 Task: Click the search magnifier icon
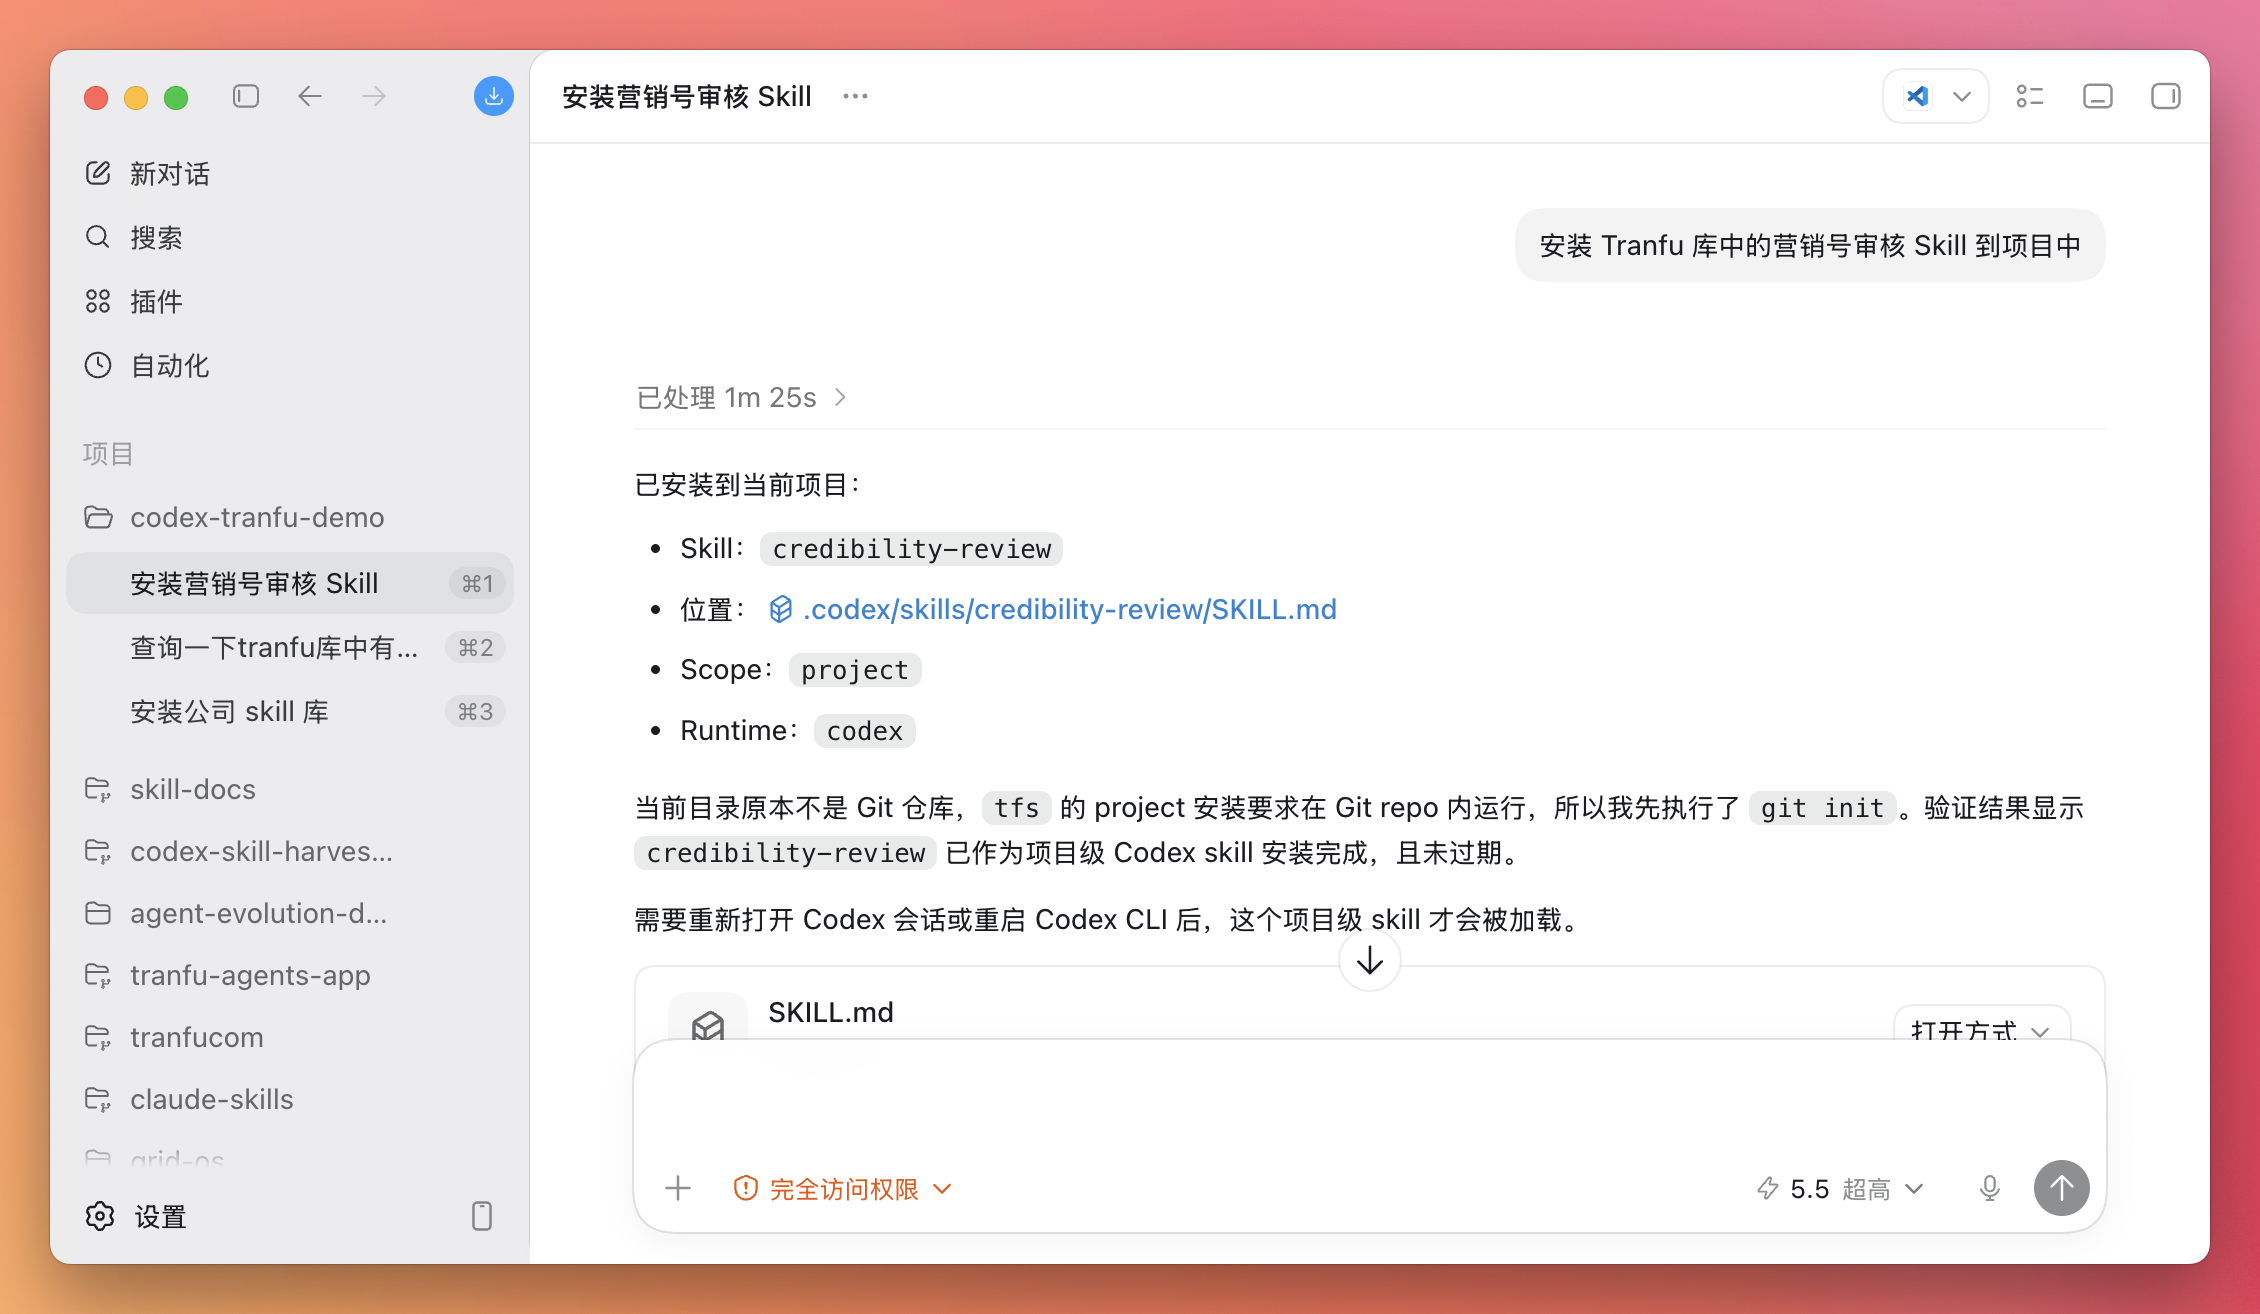pos(98,237)
